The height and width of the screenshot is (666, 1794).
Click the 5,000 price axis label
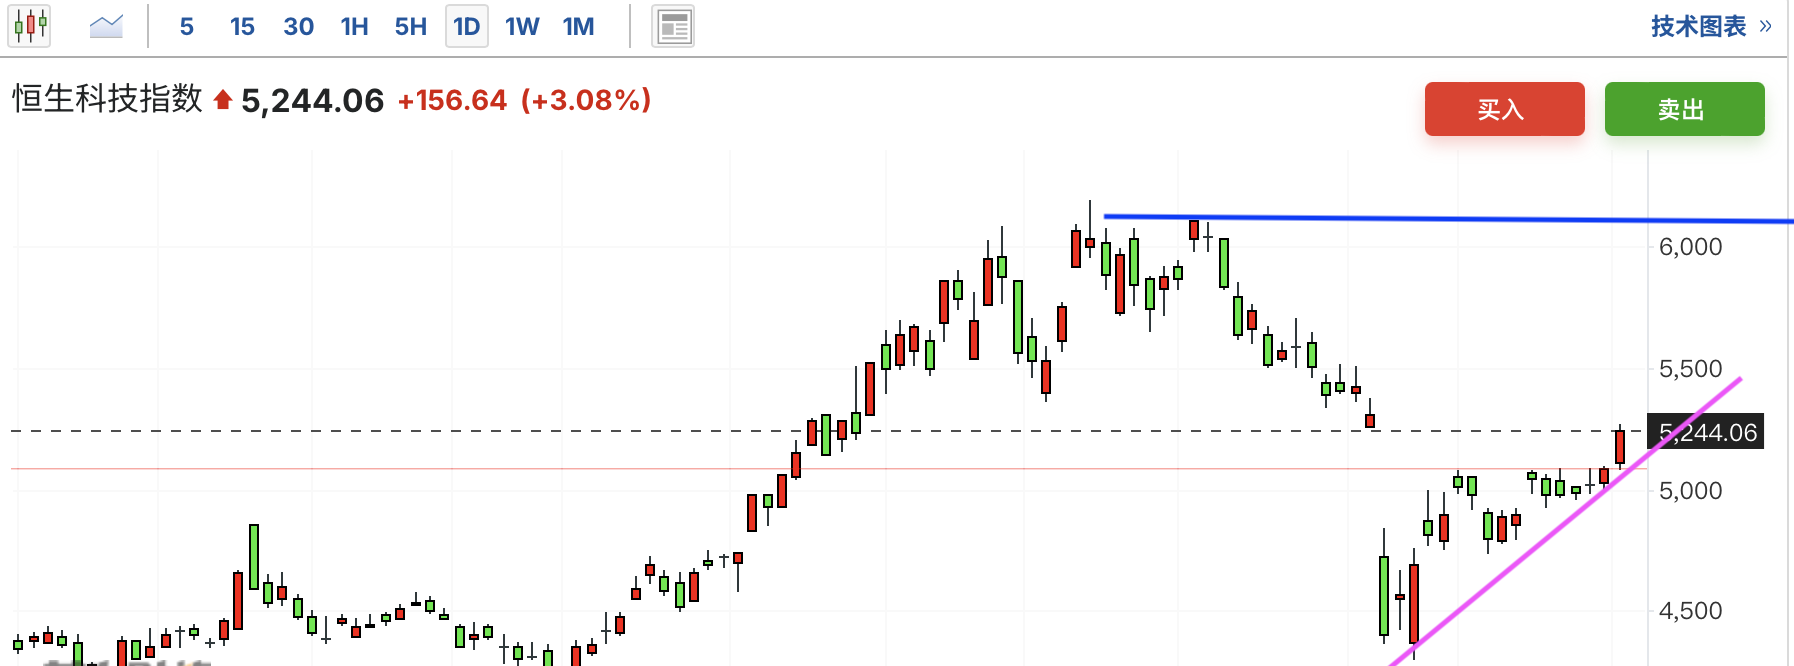pos(1690,491)
